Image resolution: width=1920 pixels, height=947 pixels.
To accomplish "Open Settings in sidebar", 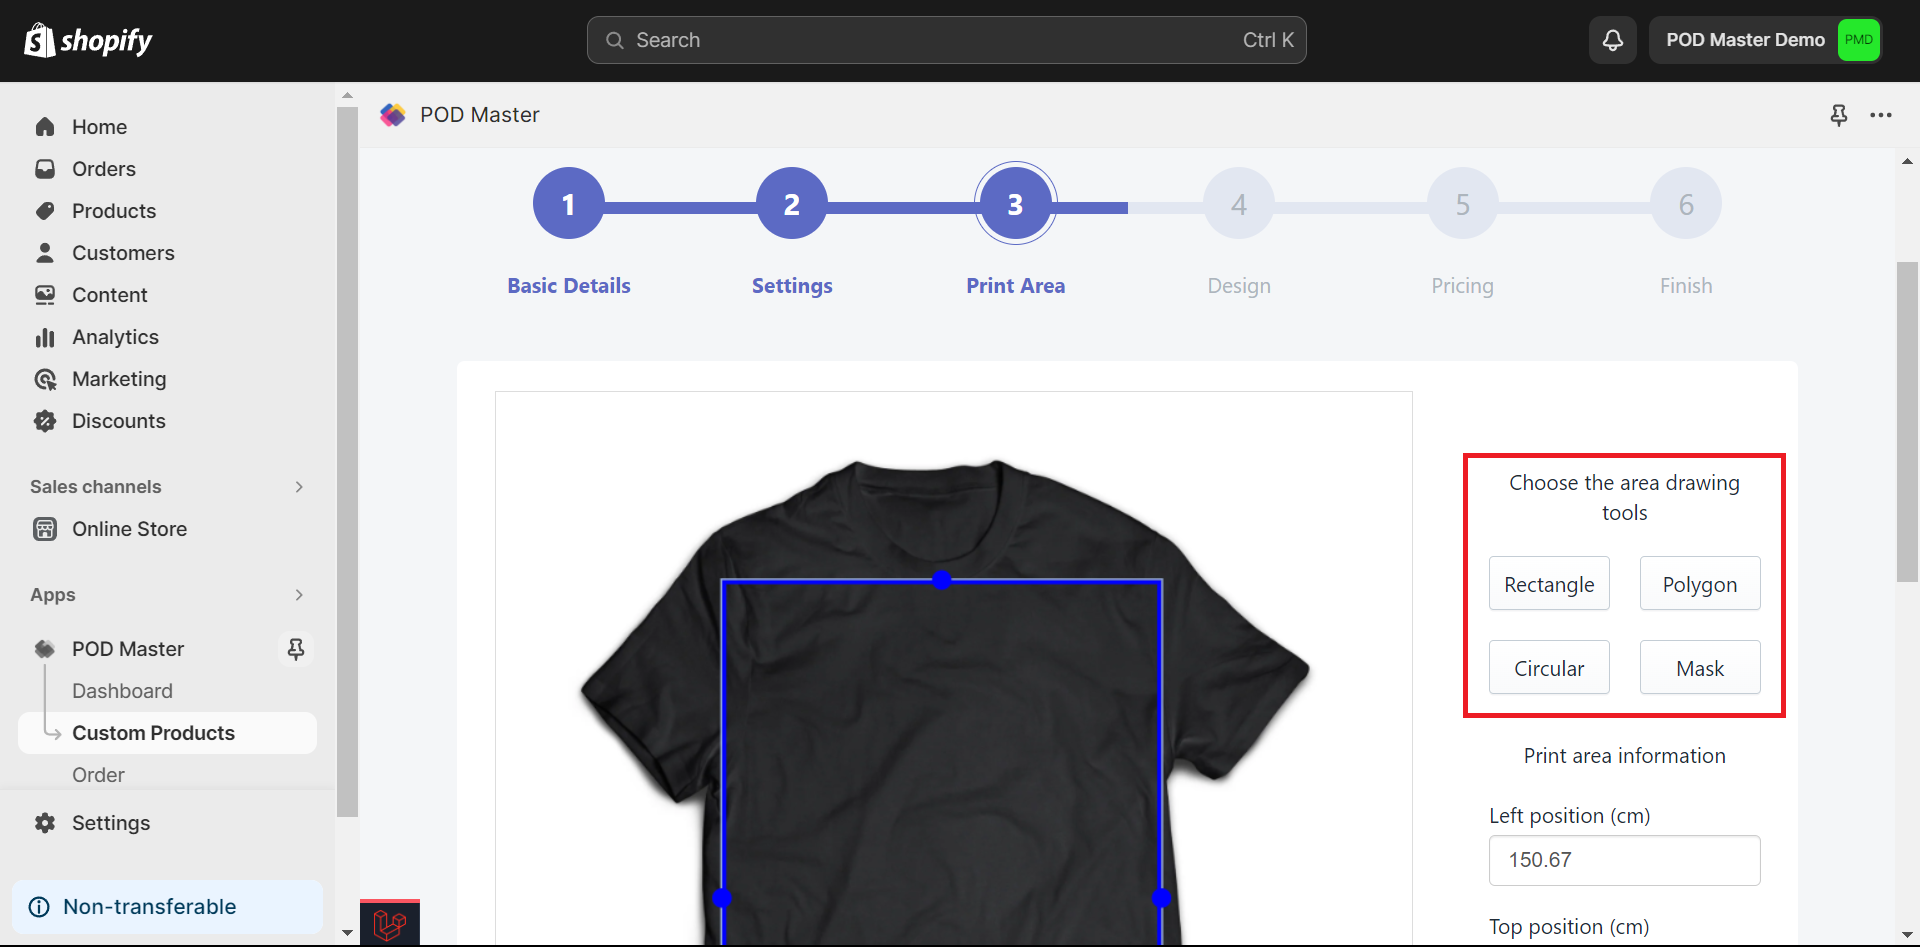I will [x=111, y=823].
